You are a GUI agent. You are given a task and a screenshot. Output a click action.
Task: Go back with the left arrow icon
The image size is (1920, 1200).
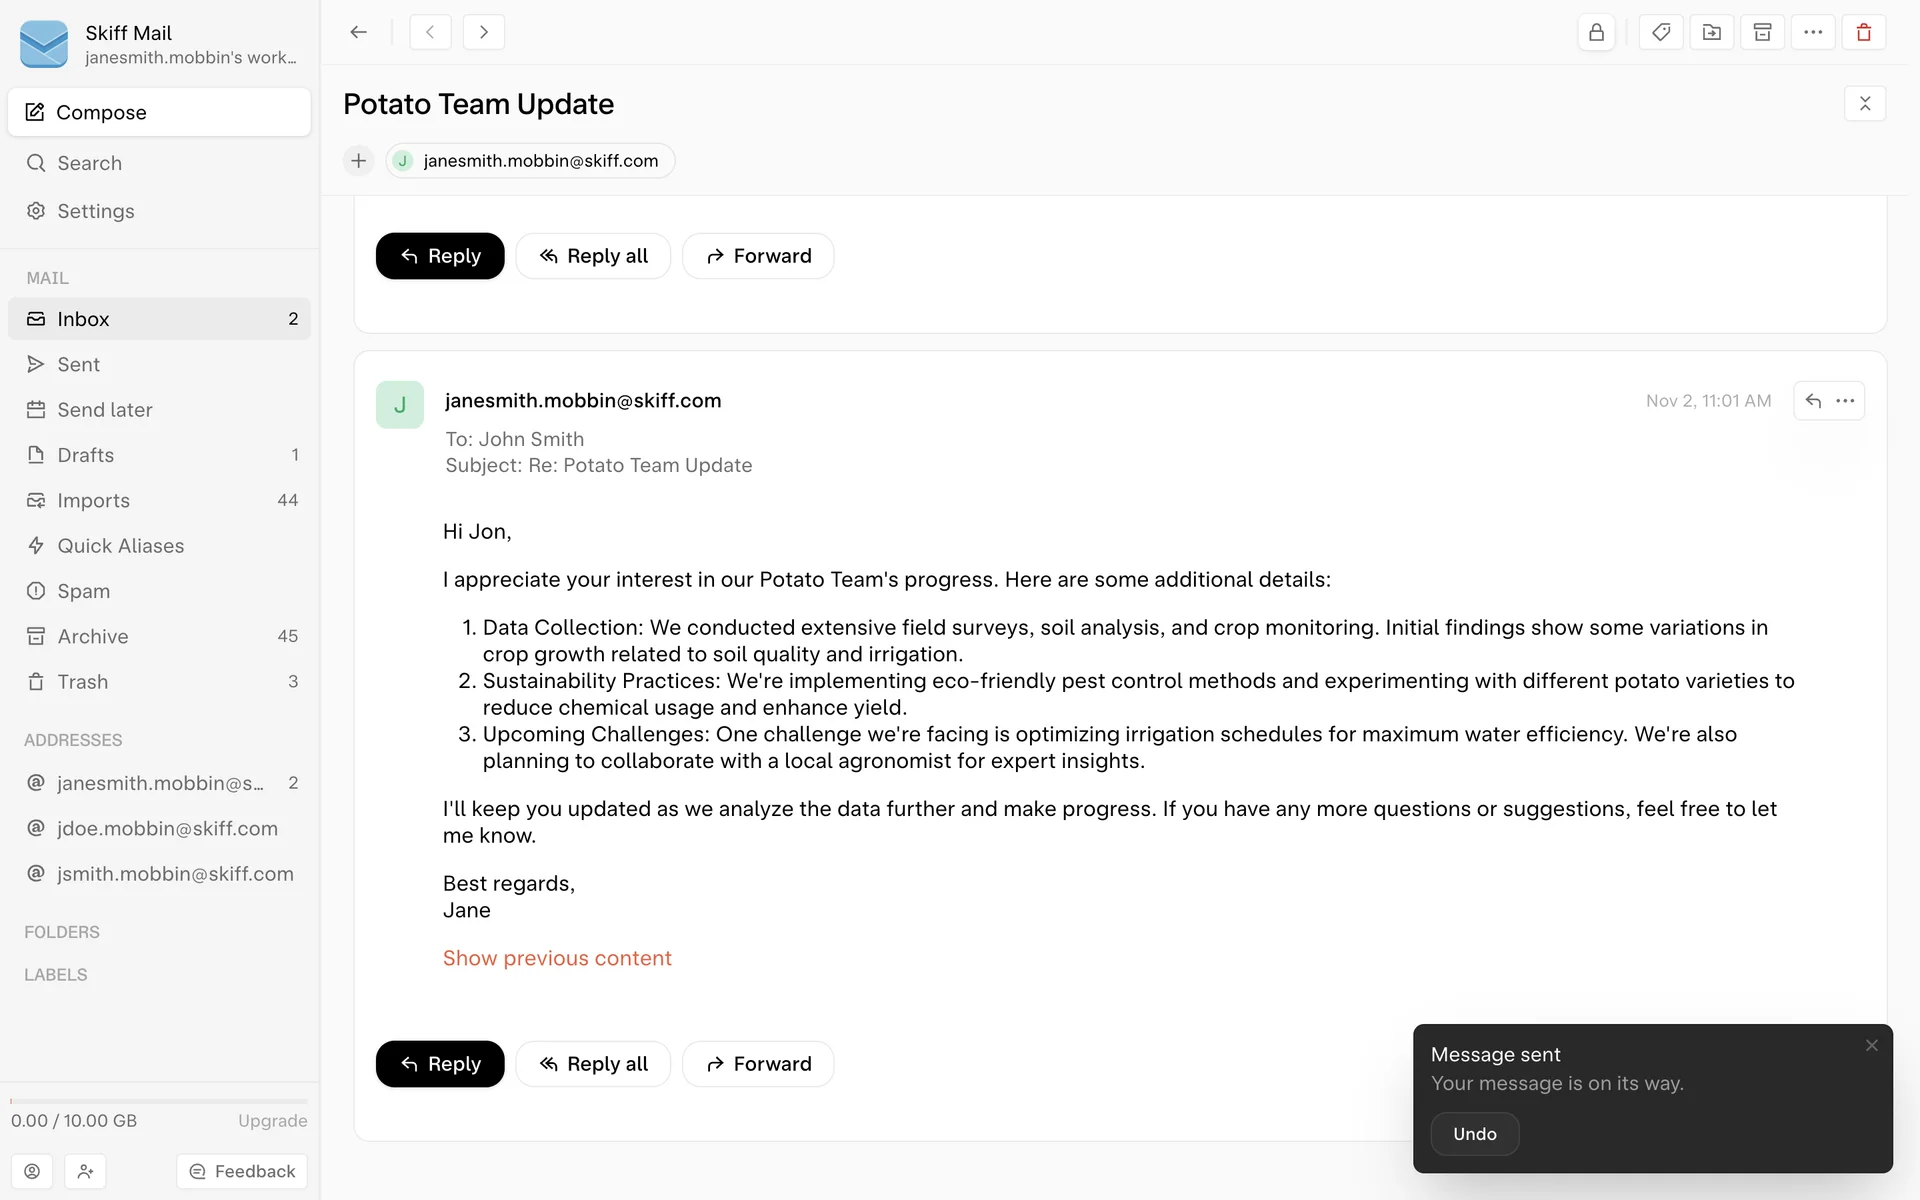point(358,32)
